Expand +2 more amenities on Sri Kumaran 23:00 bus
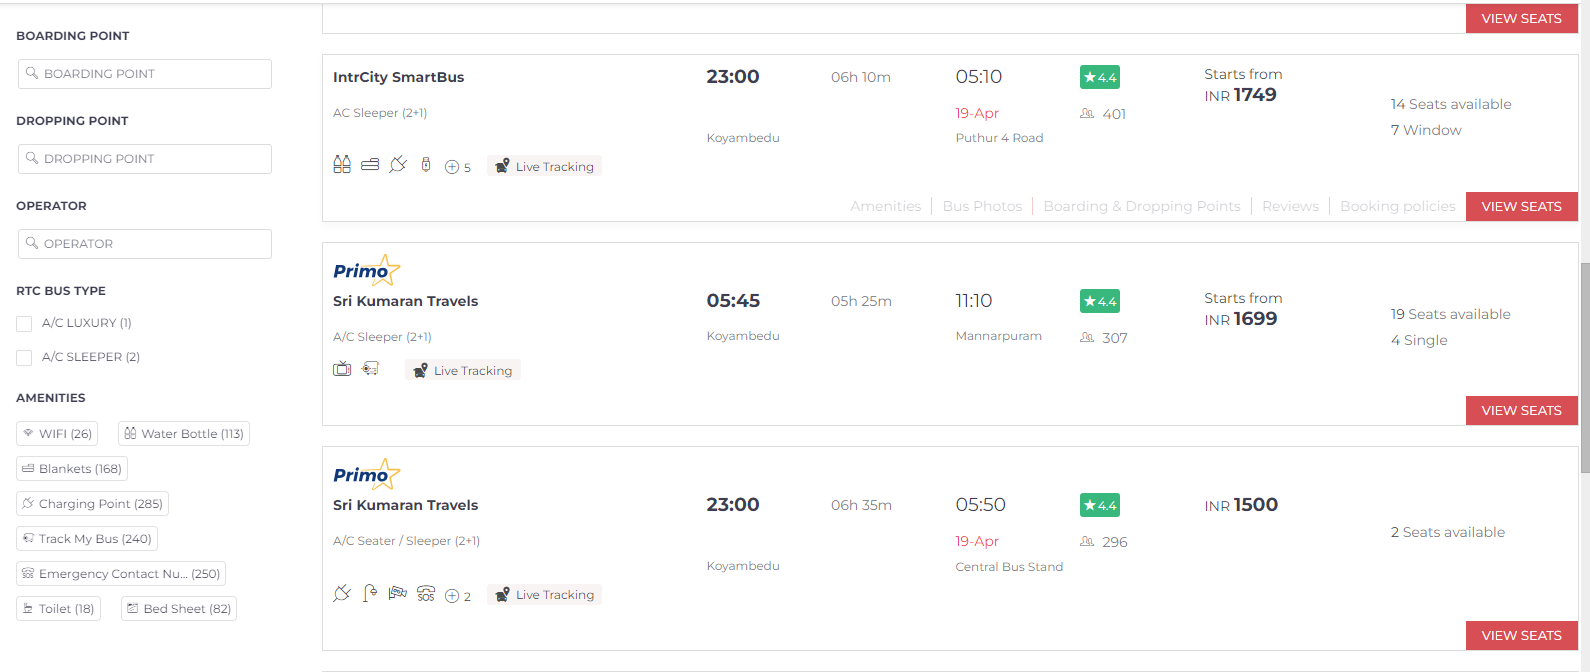The image size is (1590, 672). coord(458,595)
